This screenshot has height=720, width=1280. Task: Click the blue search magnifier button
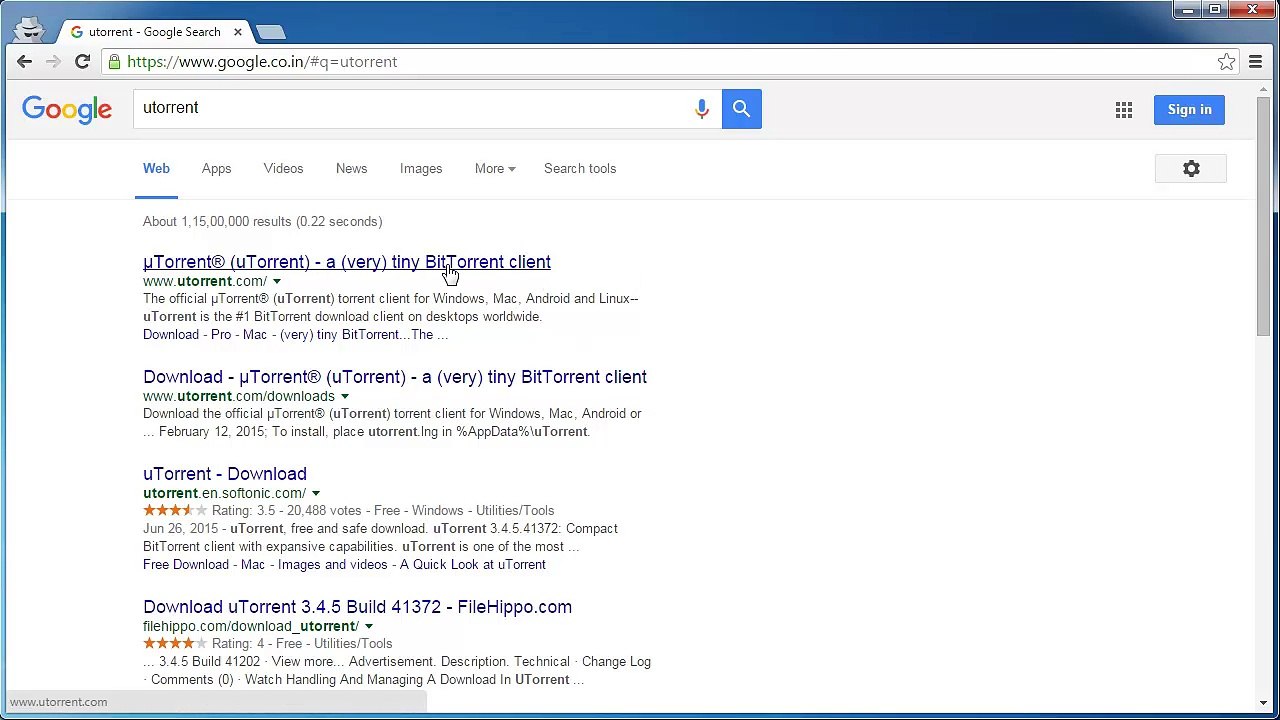click(741, 109)
